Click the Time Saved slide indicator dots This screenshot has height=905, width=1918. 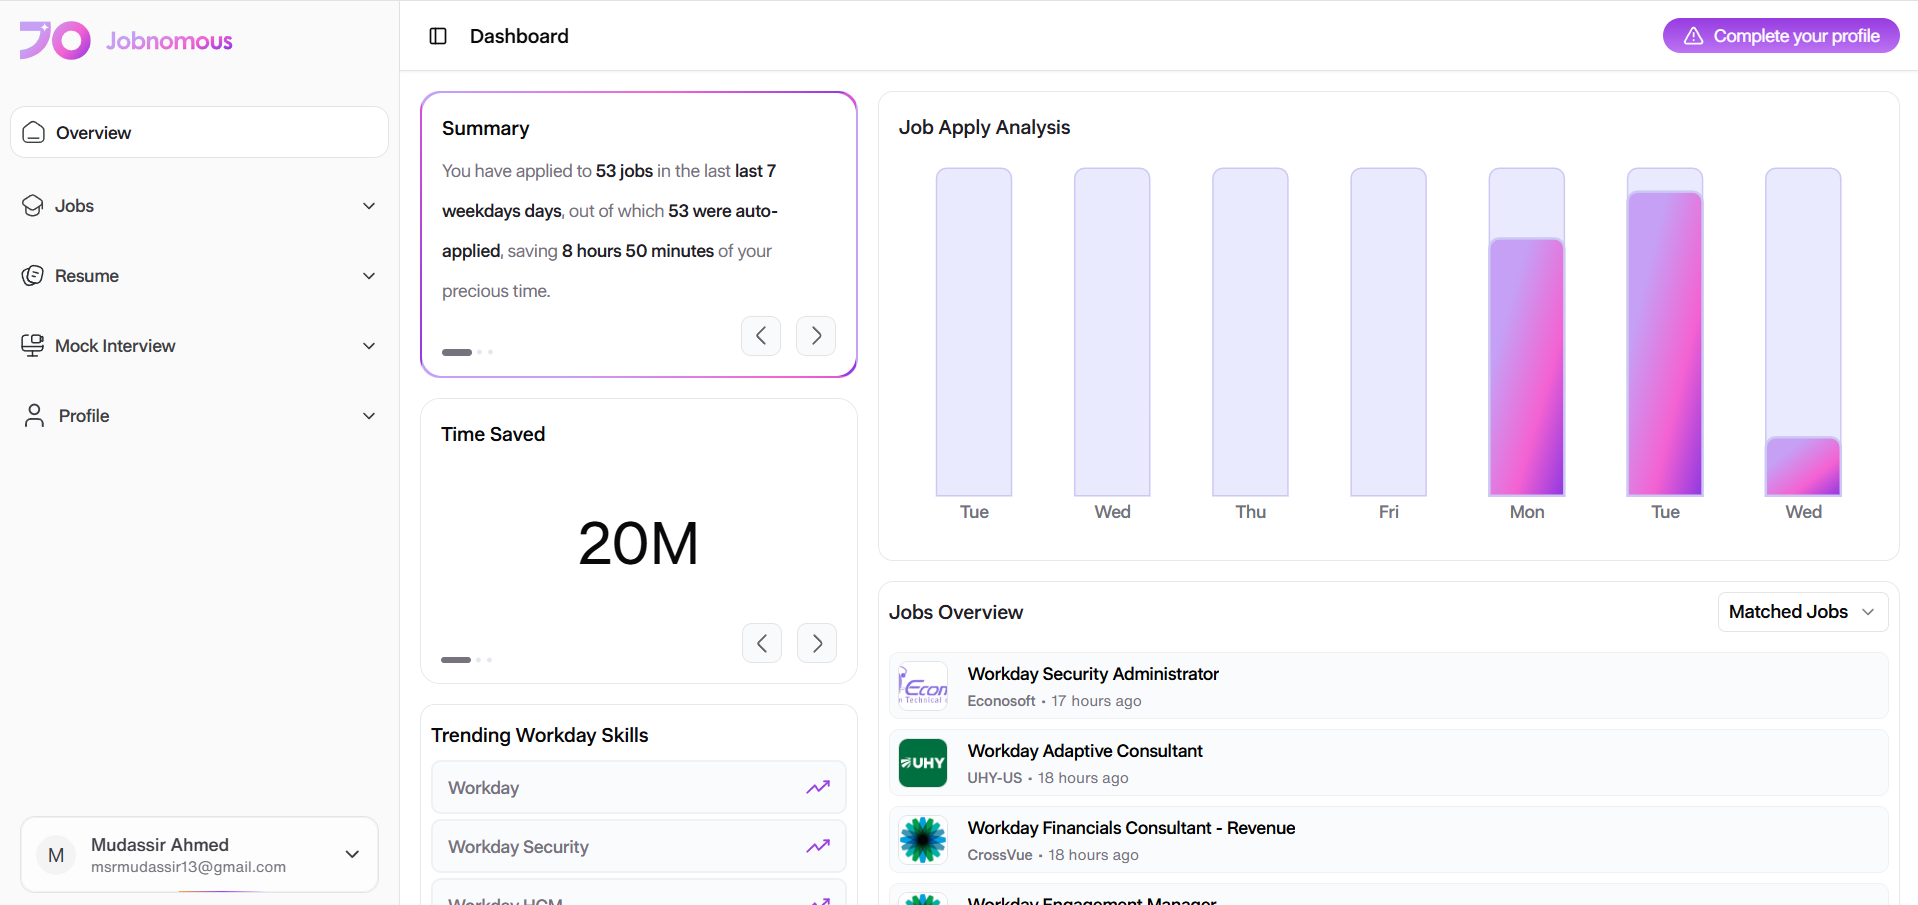click(467, 660)
